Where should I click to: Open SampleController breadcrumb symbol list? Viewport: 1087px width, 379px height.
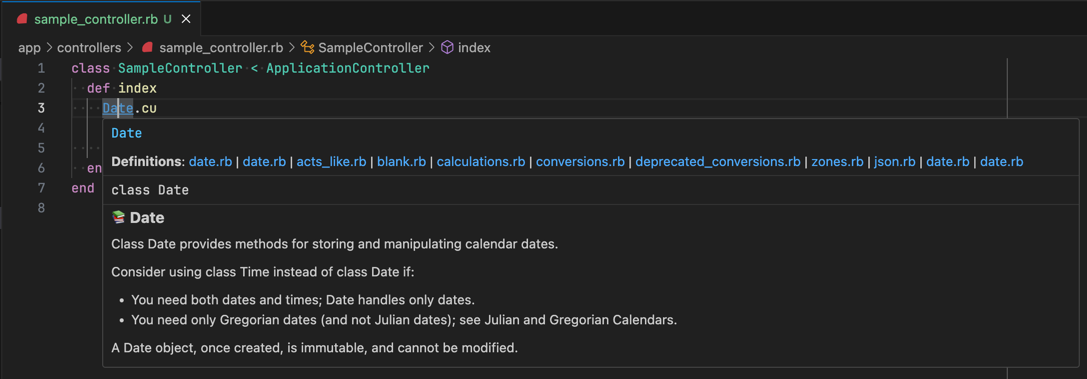coord(370,48)
